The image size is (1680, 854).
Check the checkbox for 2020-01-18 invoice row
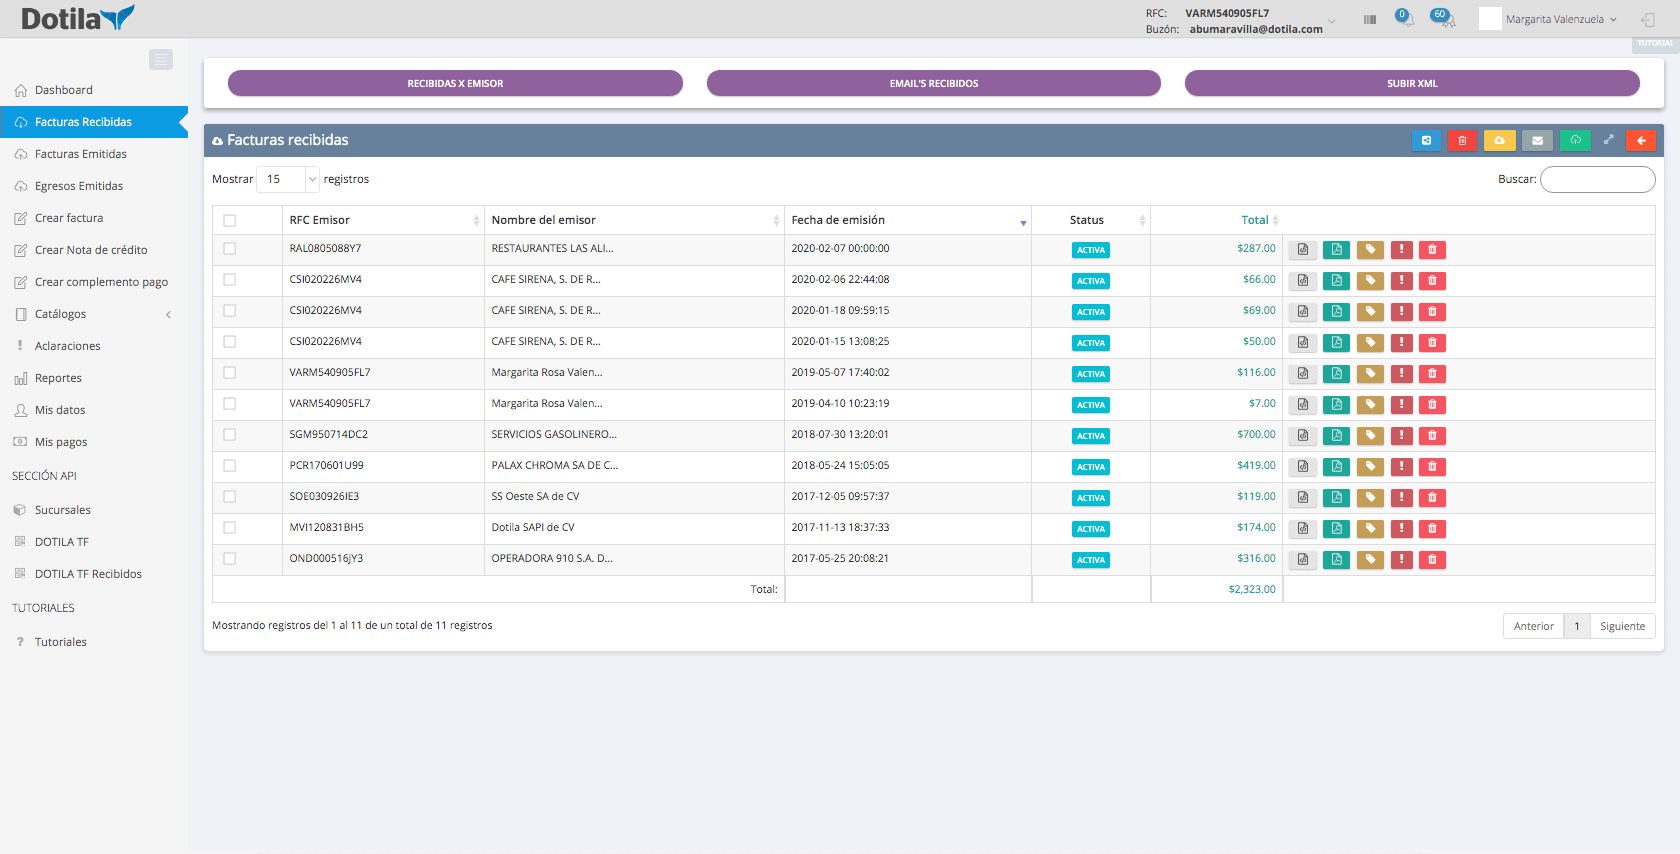pos(230,311)
